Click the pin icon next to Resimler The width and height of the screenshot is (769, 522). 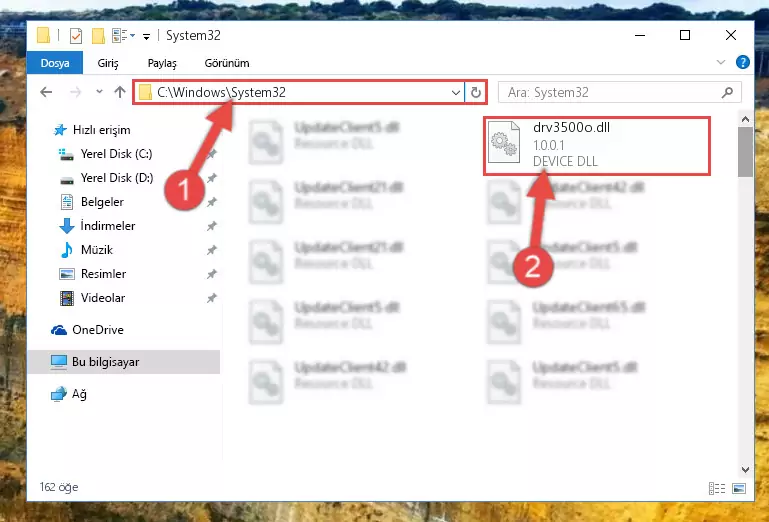(211, 274)
